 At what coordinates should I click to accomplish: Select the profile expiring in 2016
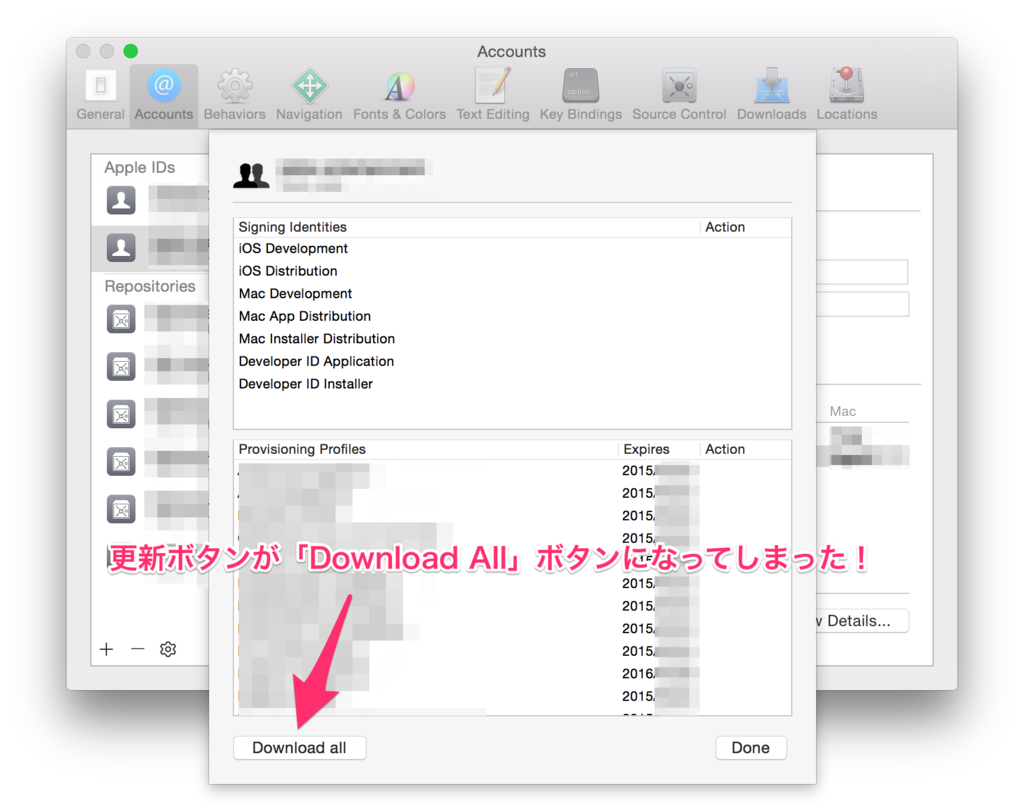click(512, 673)
